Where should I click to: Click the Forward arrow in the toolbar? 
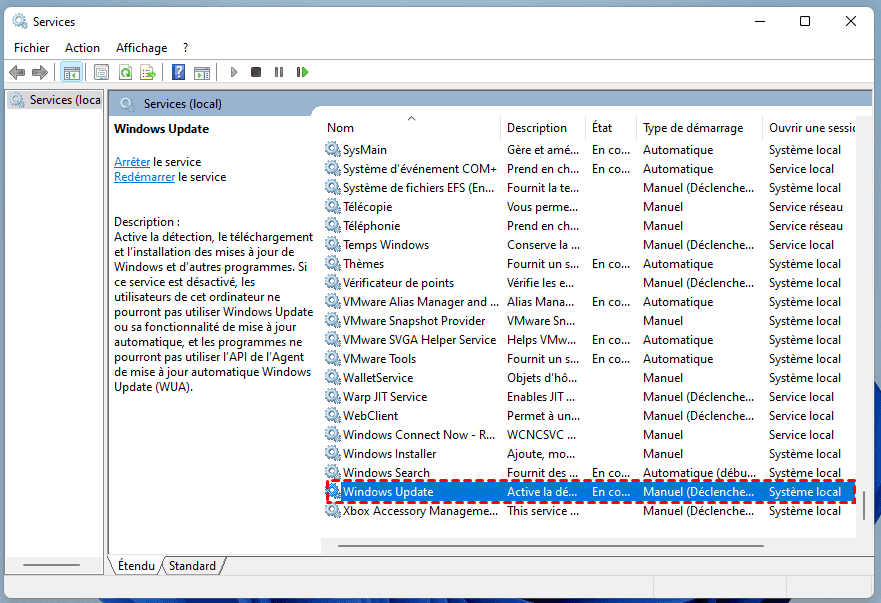40,72
